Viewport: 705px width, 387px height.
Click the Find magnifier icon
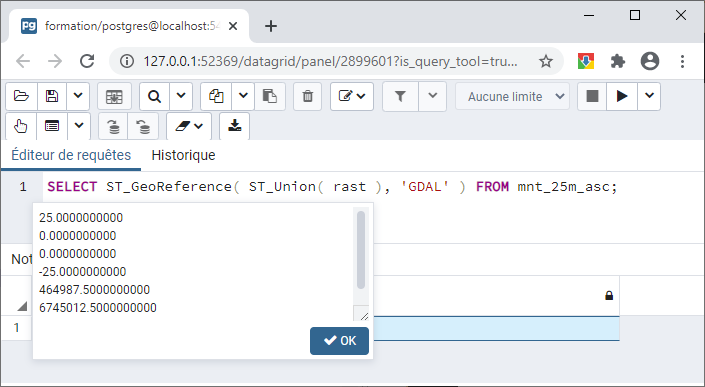(x=155, y=96)
